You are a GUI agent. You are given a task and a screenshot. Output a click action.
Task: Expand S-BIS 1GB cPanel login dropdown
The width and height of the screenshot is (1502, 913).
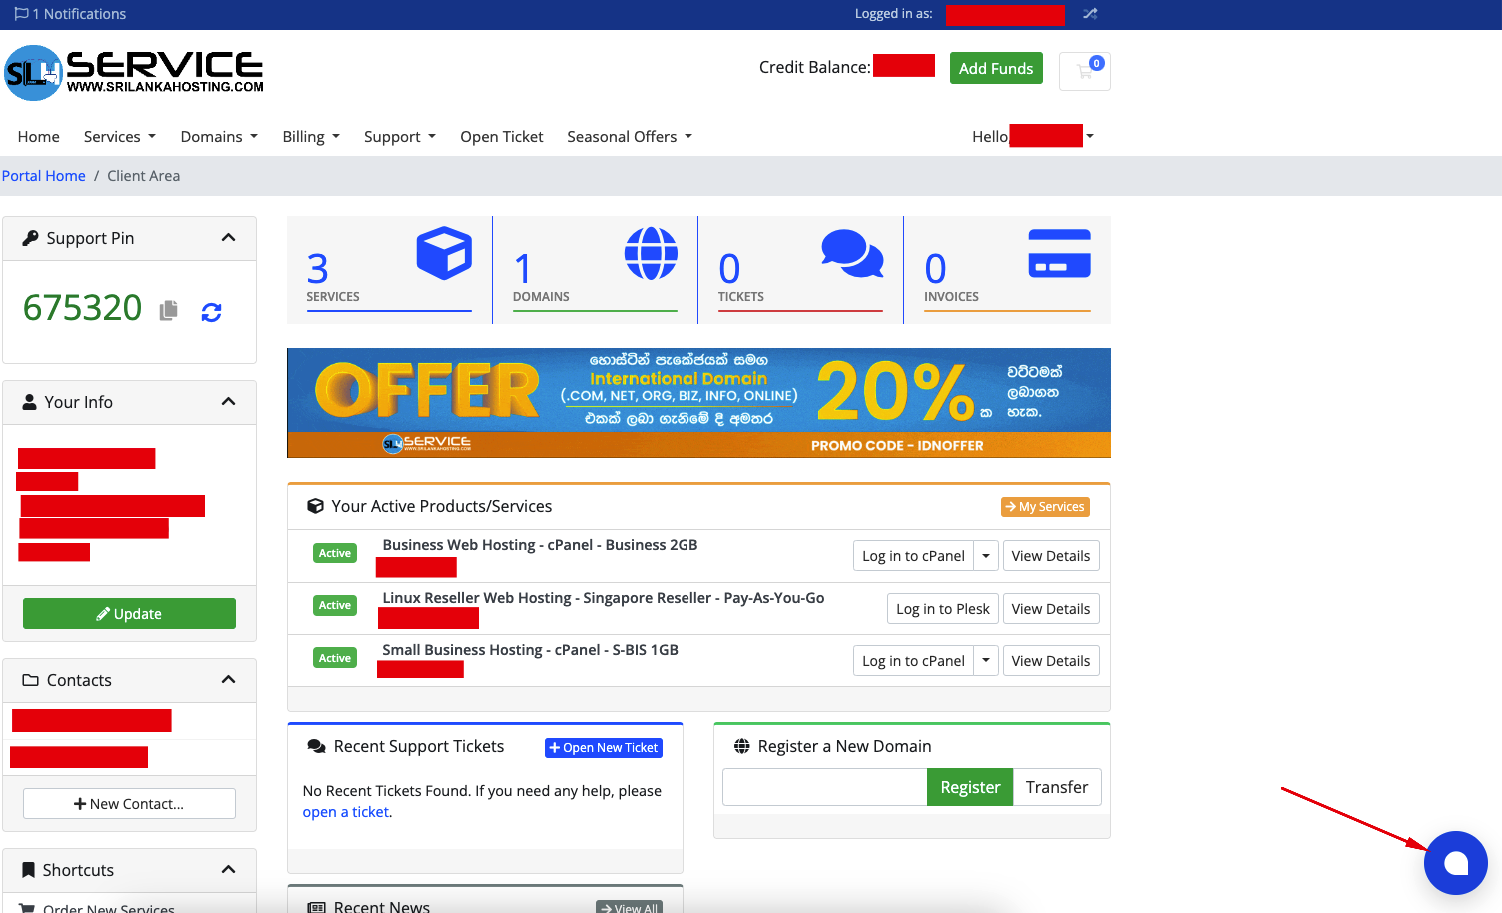coord(986,661)
